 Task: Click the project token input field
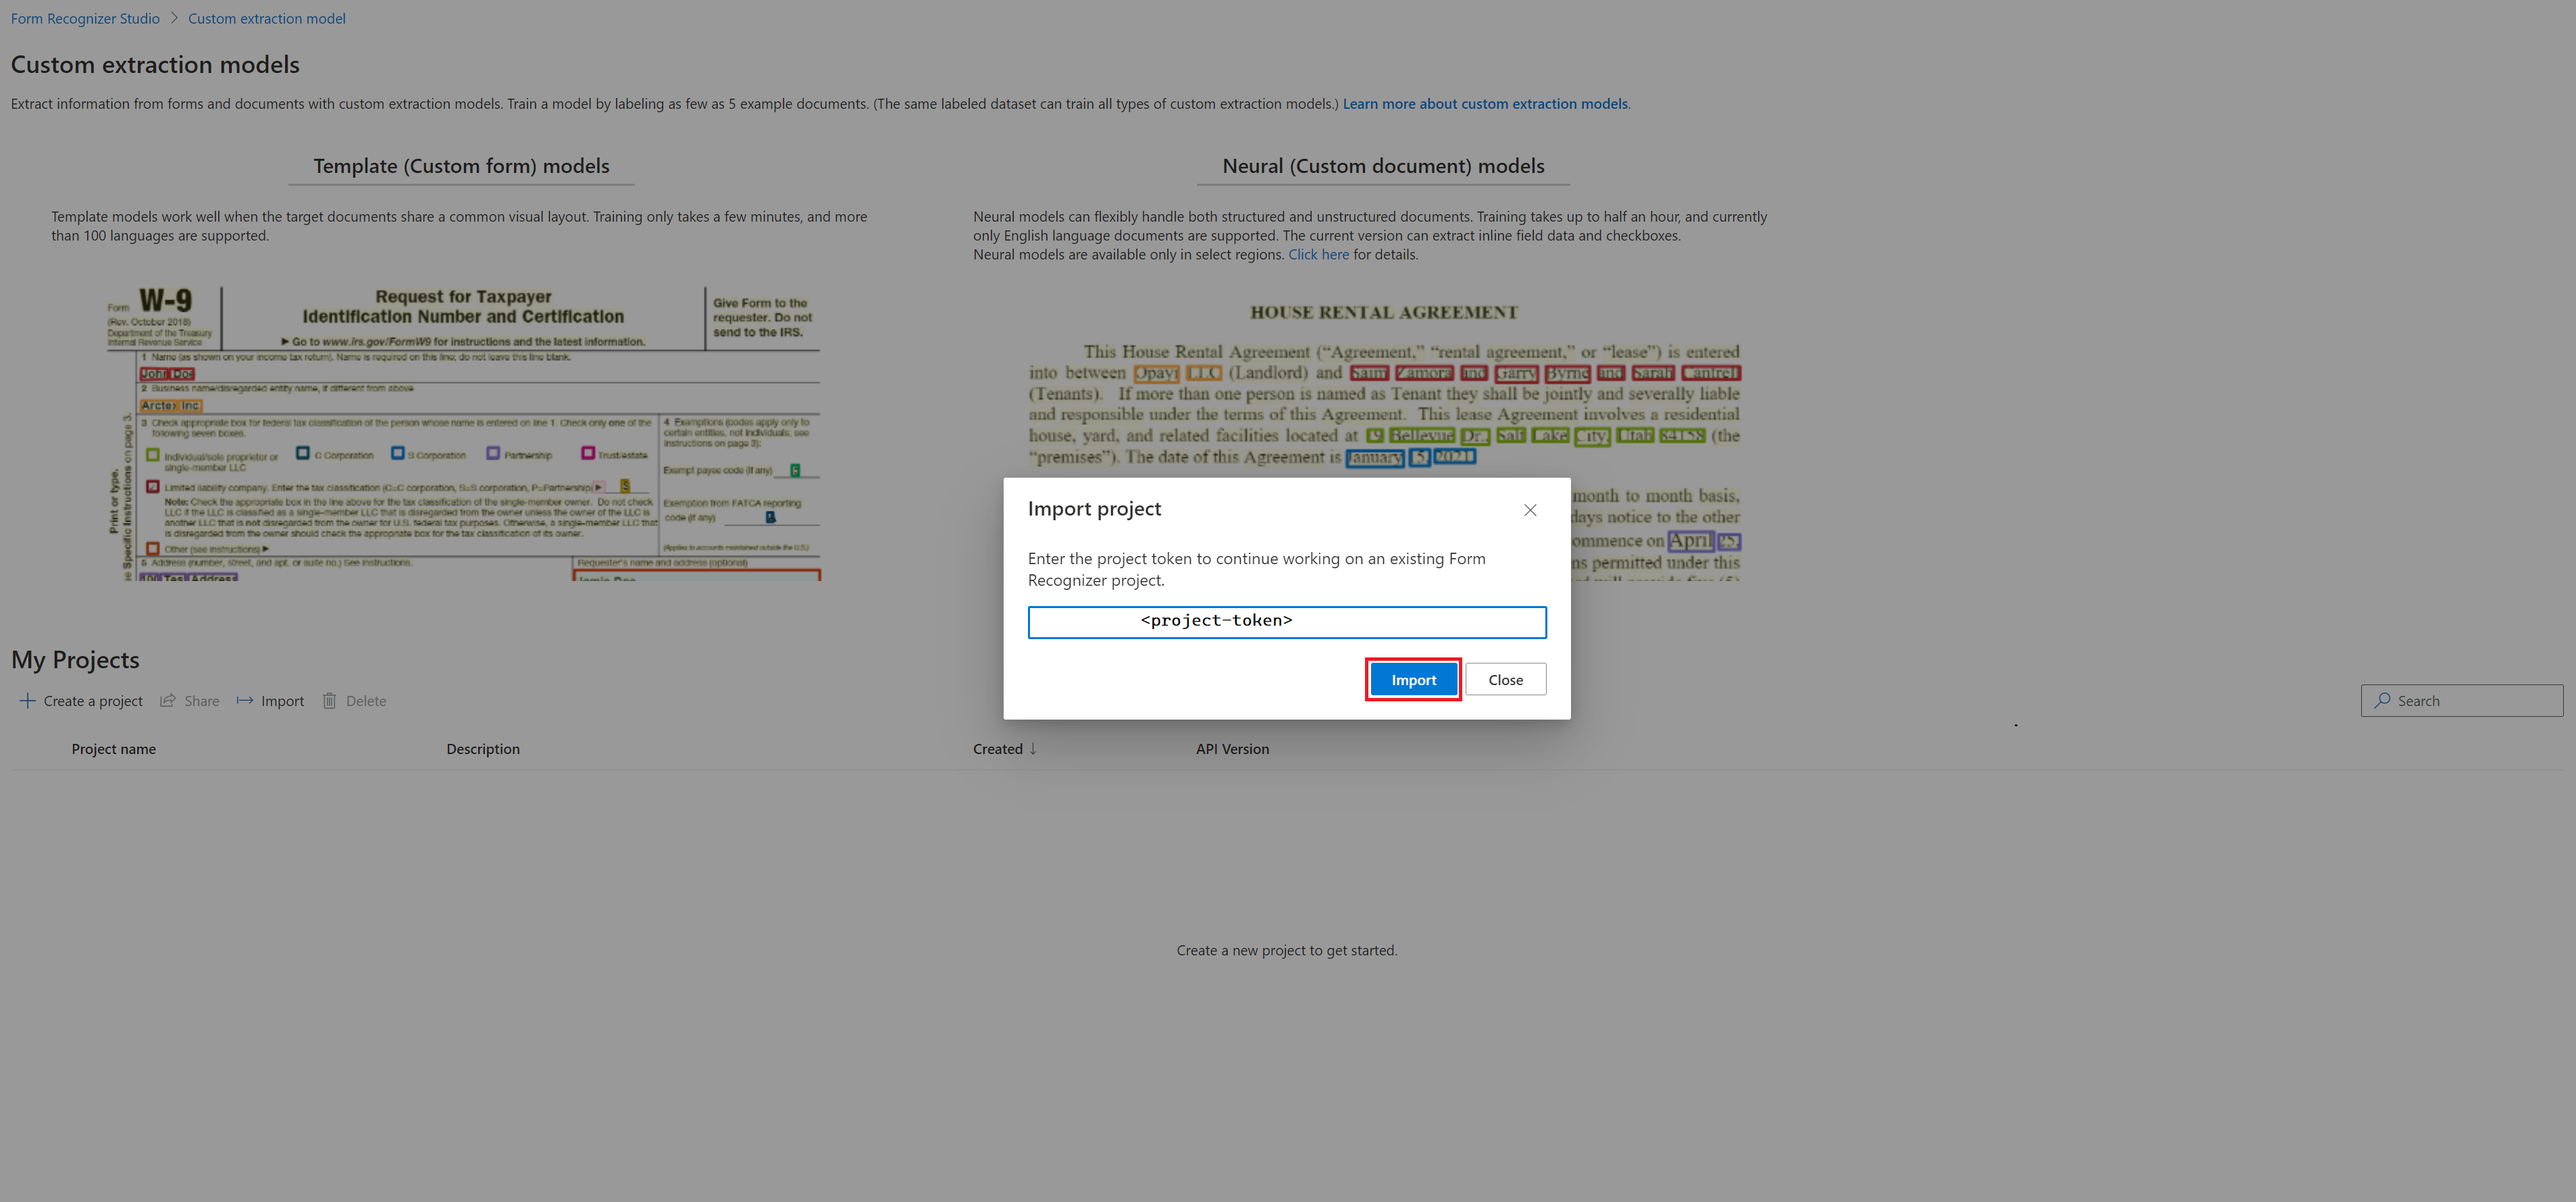pyautogui.click(x=1288, y=620)
